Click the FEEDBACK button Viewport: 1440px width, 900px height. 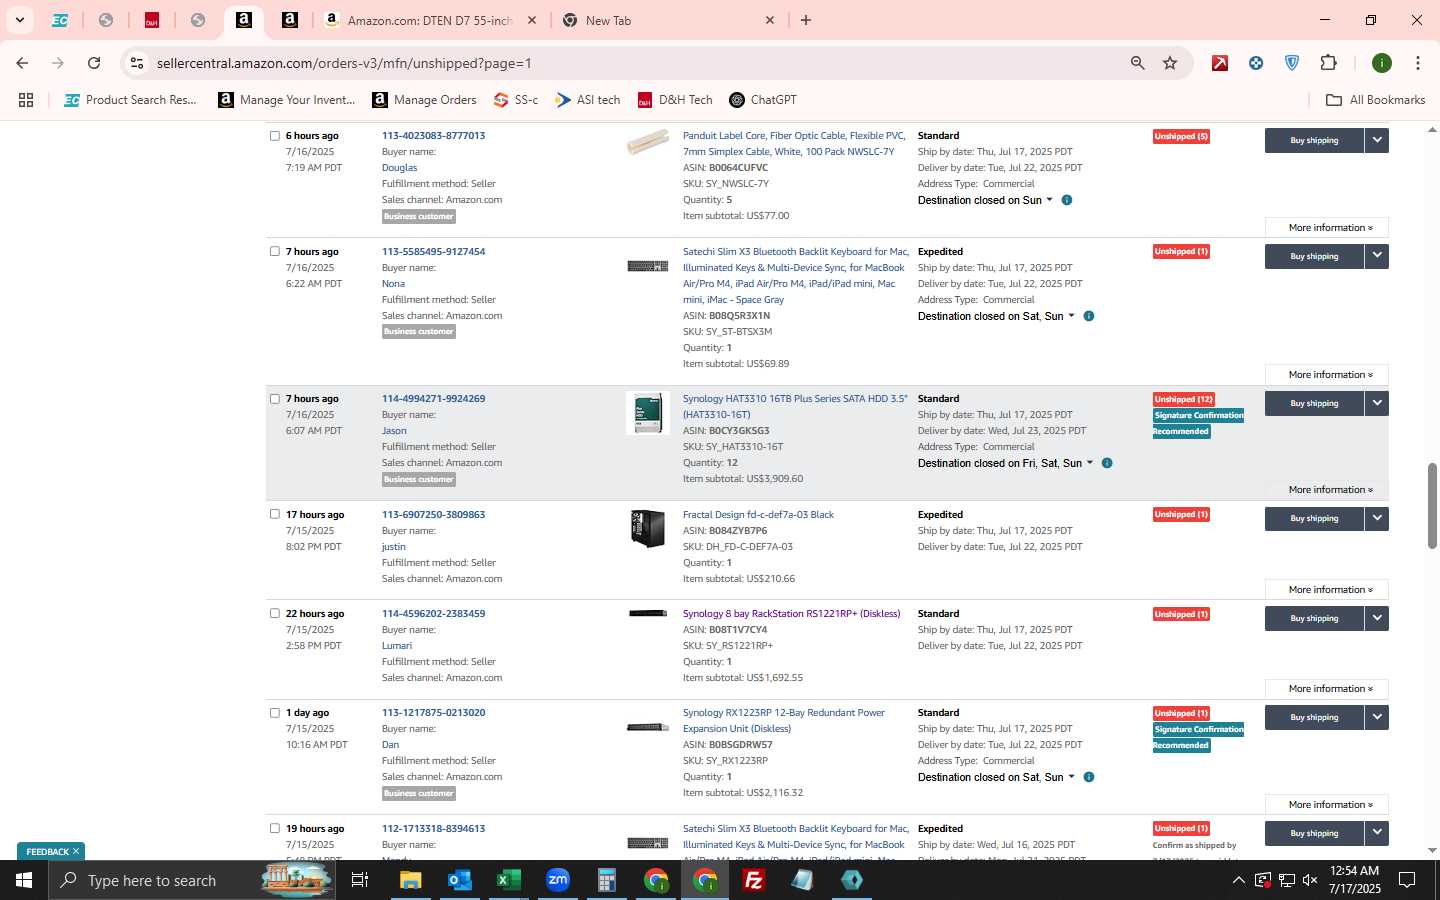[51, 852]
